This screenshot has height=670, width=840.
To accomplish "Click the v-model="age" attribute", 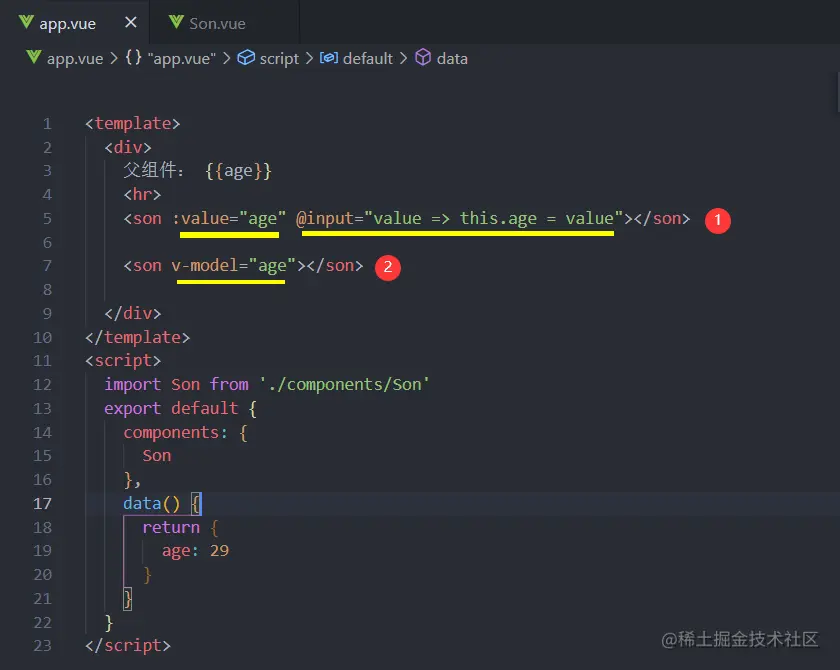I will click(x=234, y=266).
